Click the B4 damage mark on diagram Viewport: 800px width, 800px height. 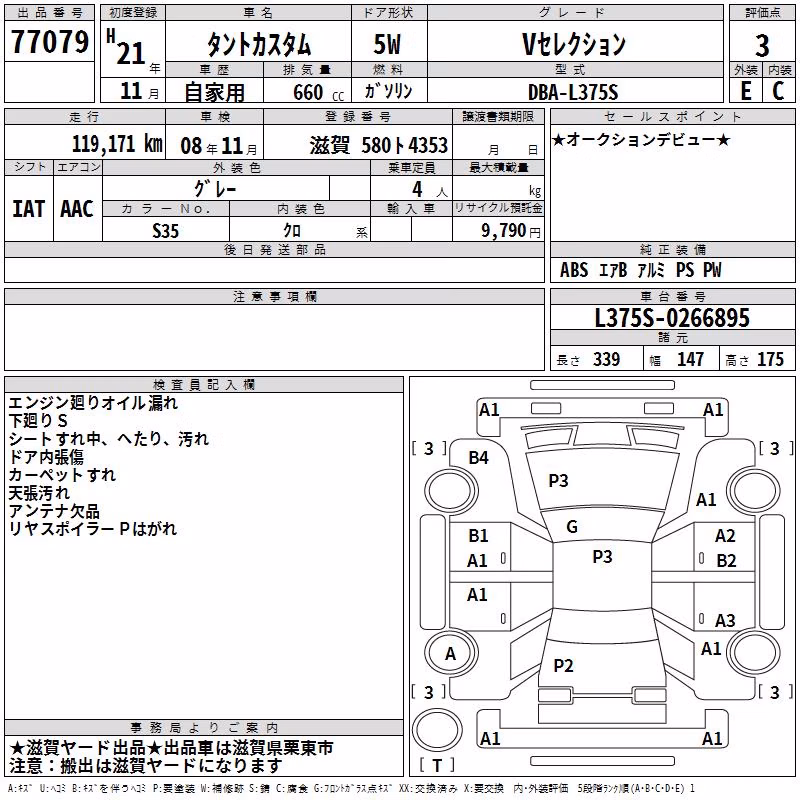(x=479, y=458)
